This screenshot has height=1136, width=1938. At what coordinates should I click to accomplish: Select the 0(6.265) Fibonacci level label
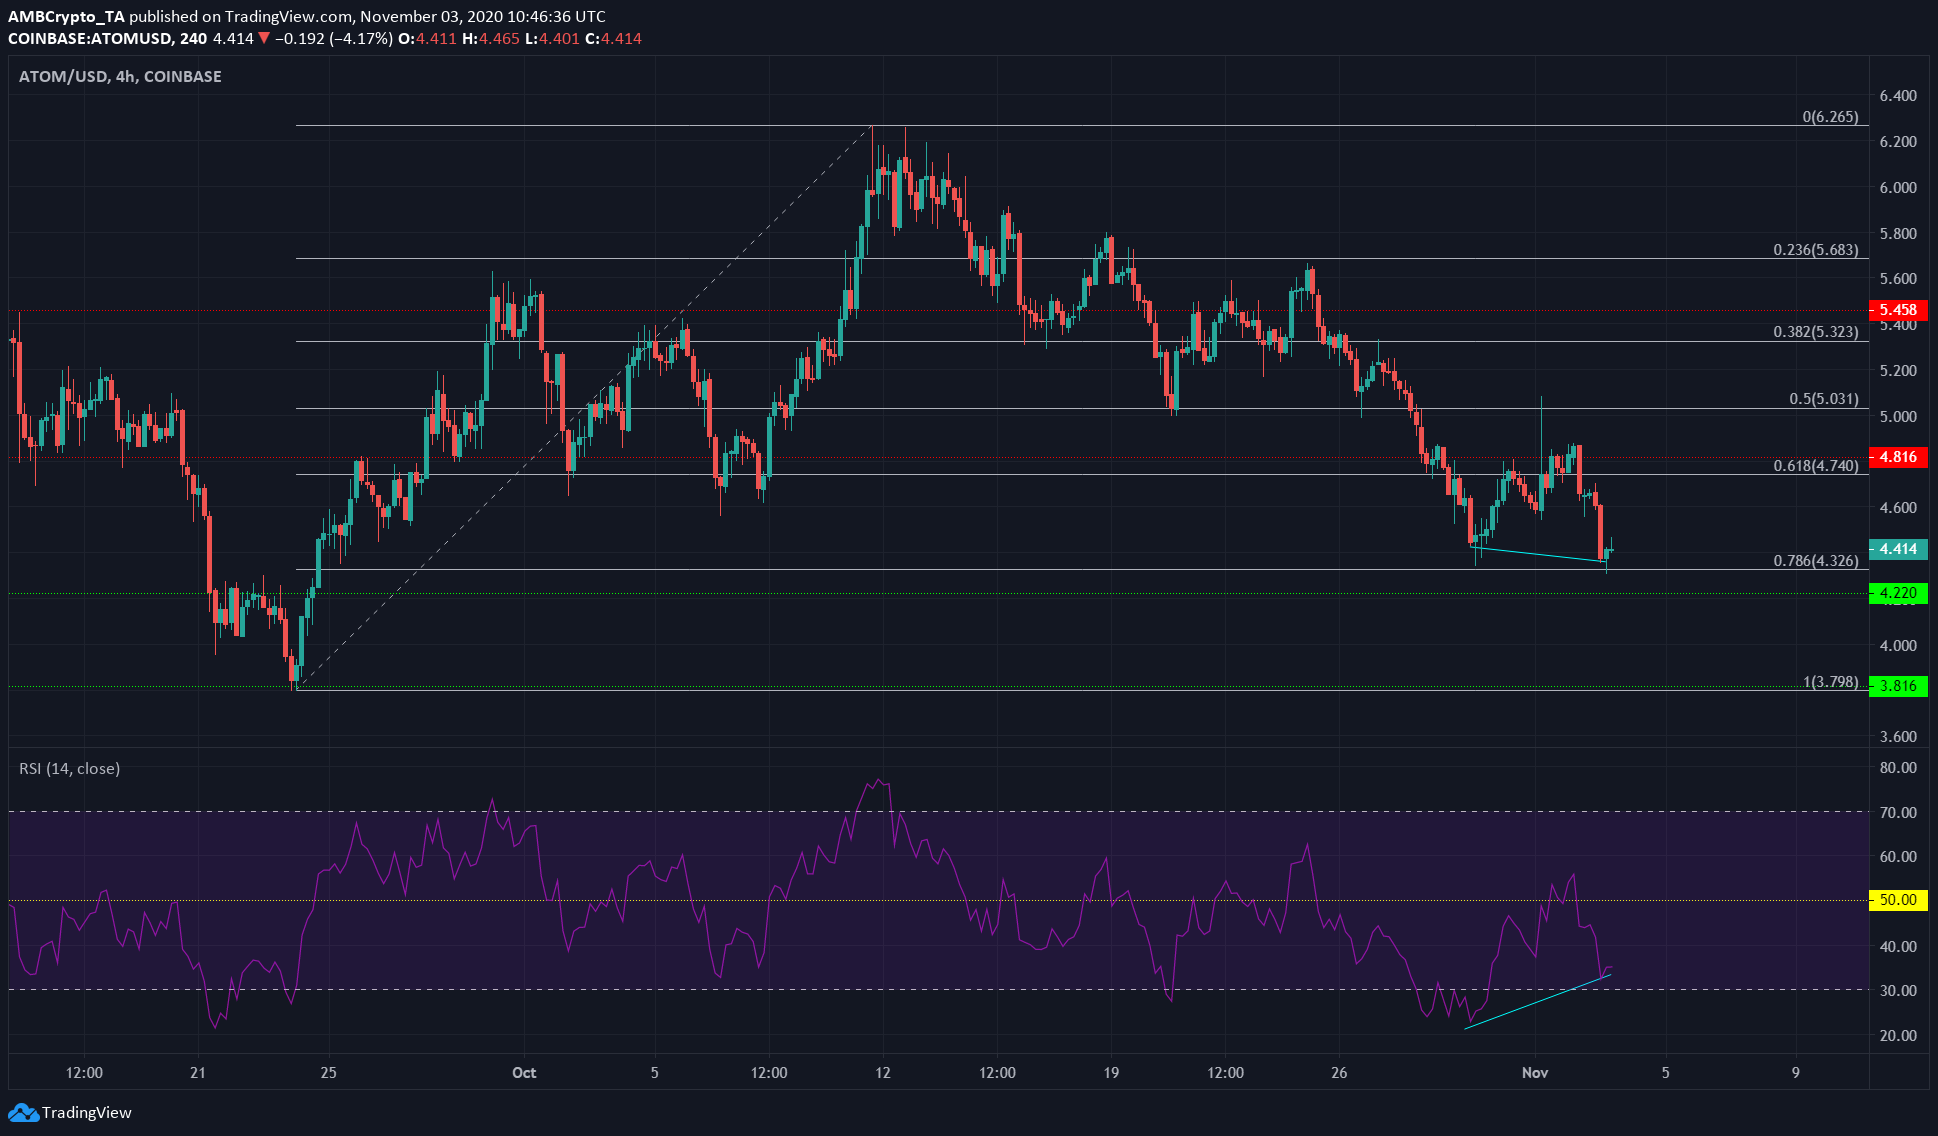pos(1830,117)
